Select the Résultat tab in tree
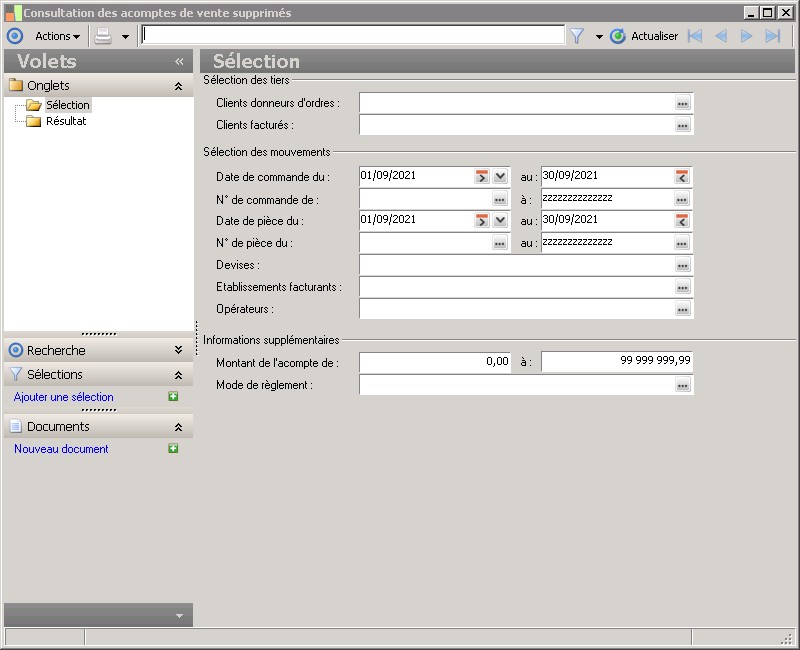 tap(66, 121)
